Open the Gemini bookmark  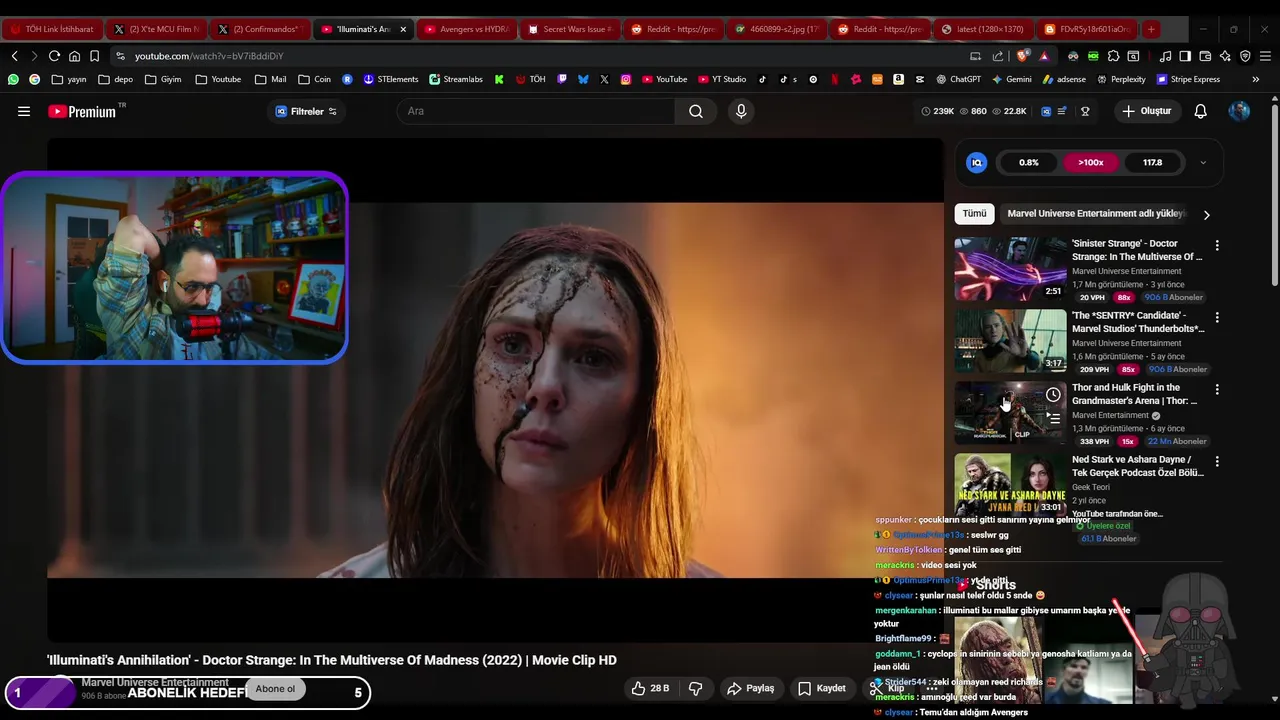pos(1011,79)
